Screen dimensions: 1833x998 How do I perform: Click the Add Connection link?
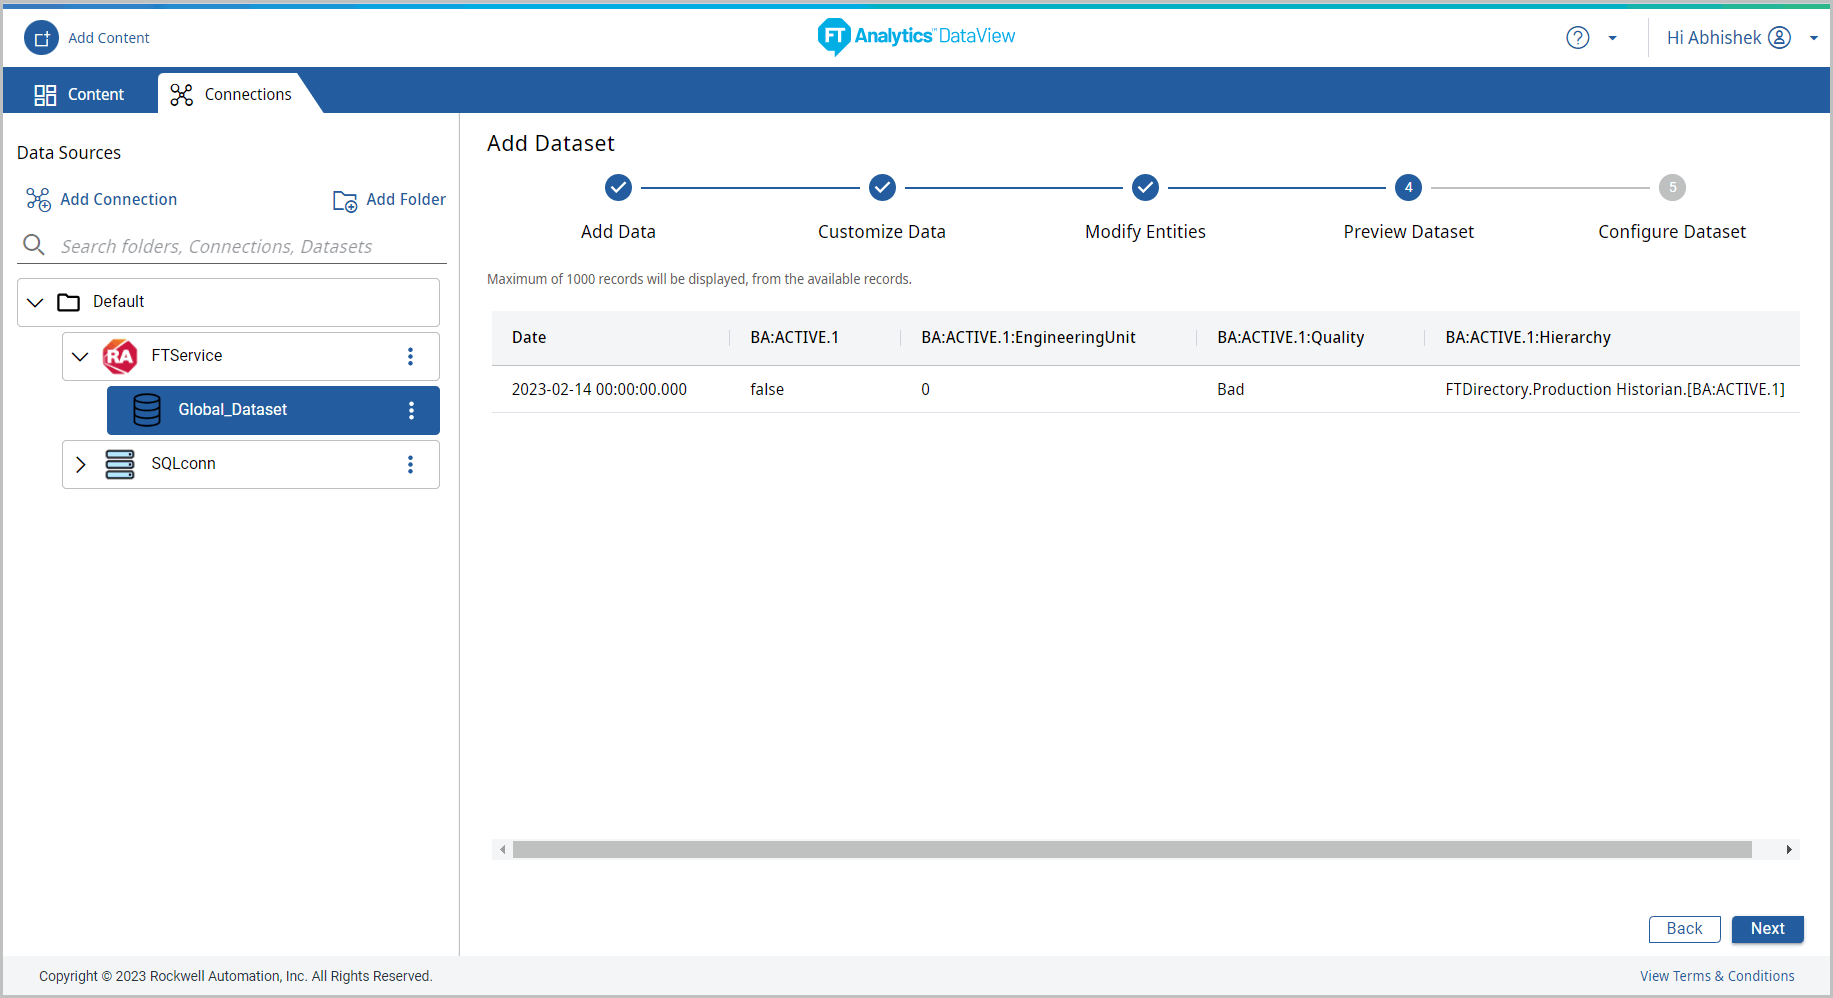coord(118,200)
